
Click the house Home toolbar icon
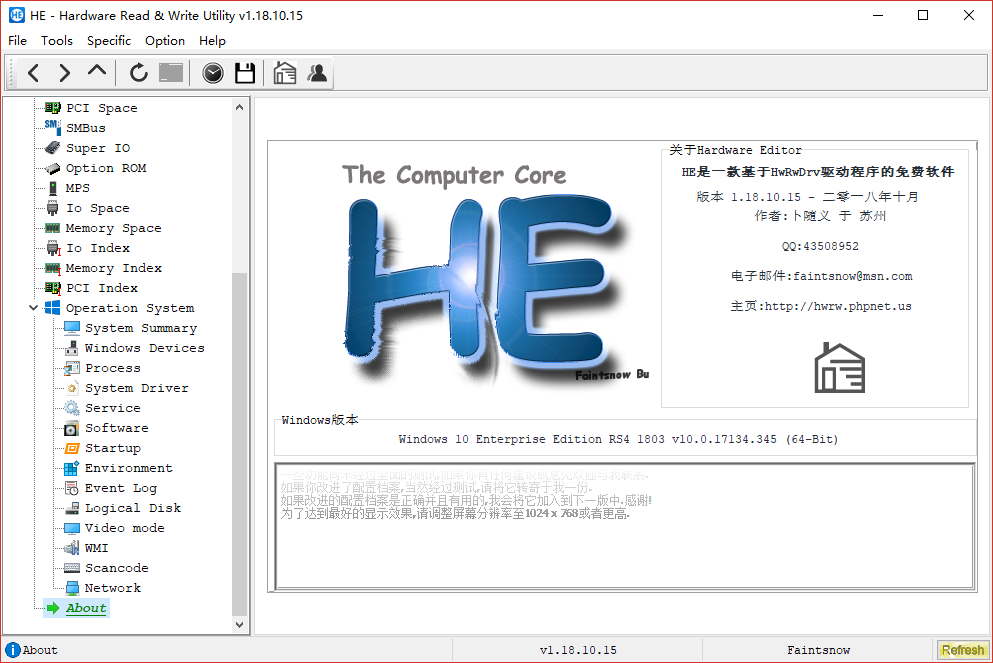285,73
